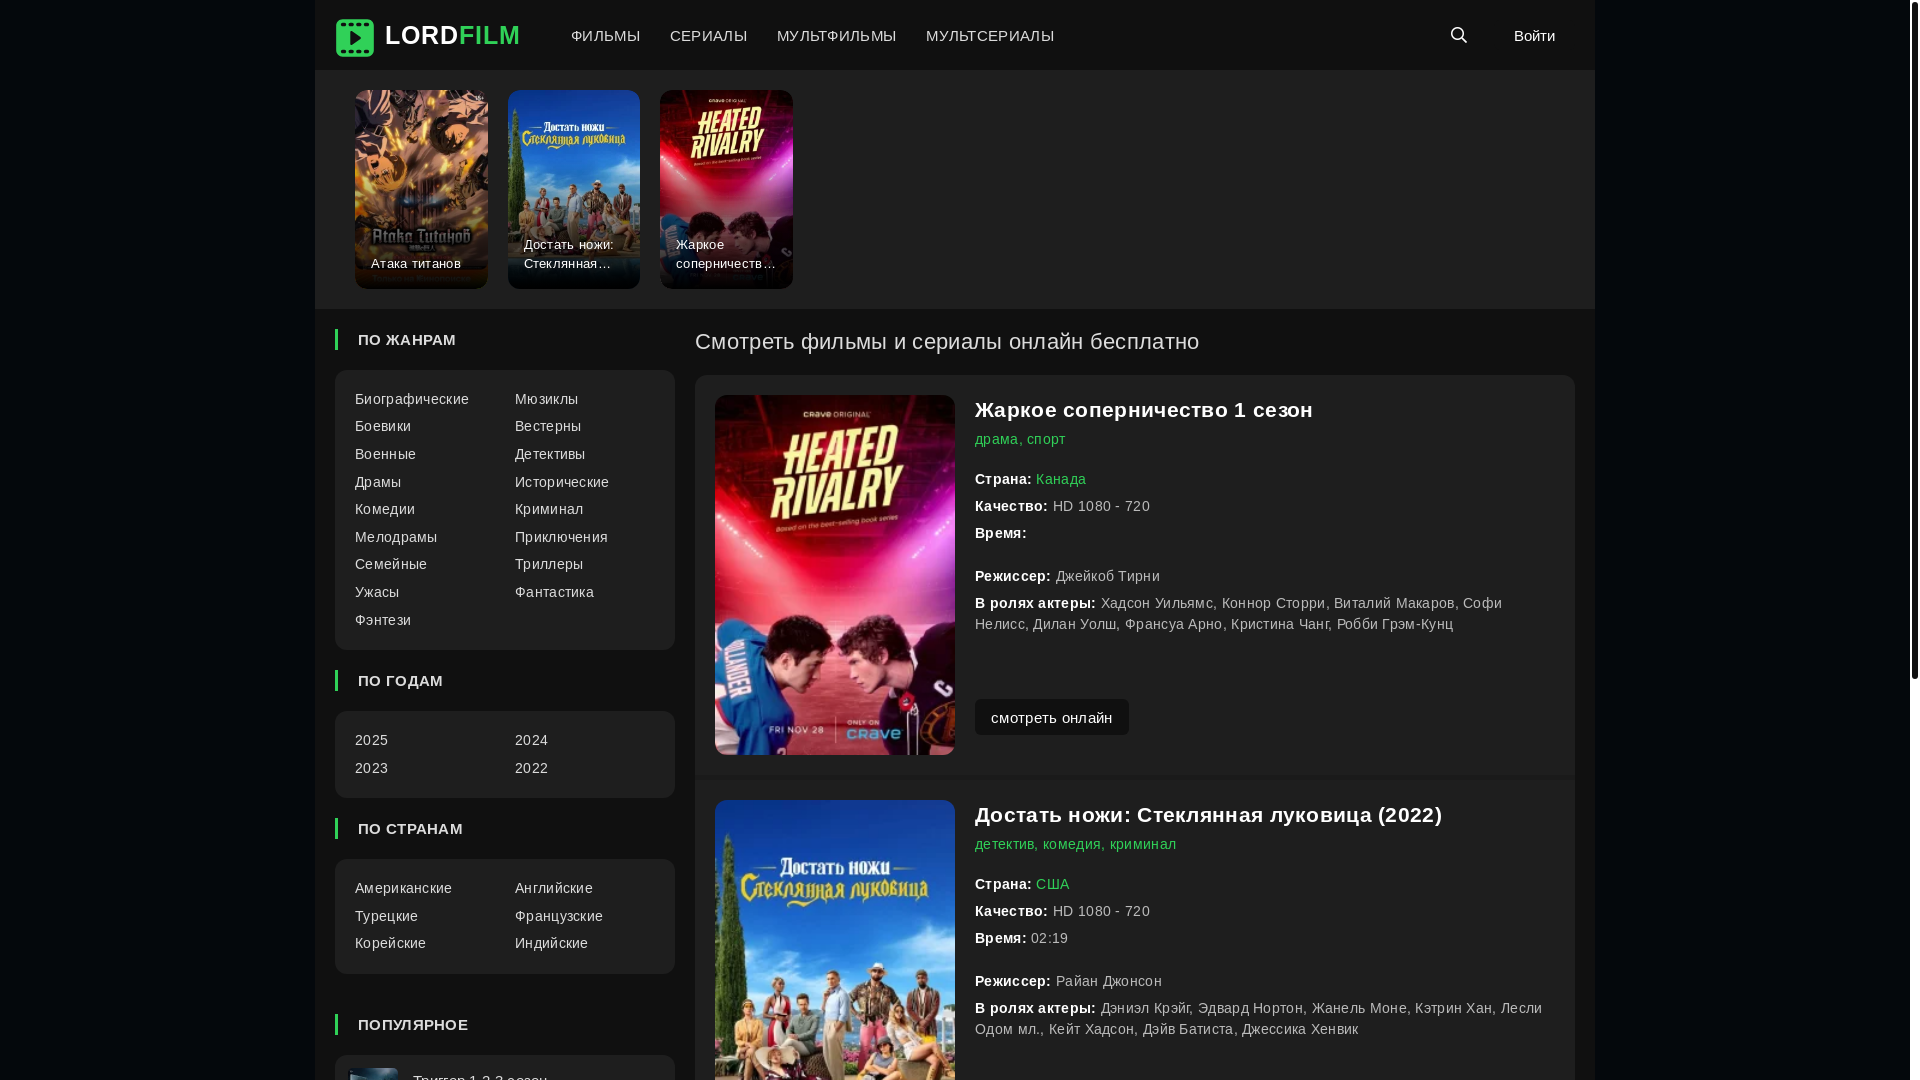Image resolution: width=1920 pixels, height=1080 pixels.
Task: Open the СЕРИАЛЫ menu
Action: point(708,36)
